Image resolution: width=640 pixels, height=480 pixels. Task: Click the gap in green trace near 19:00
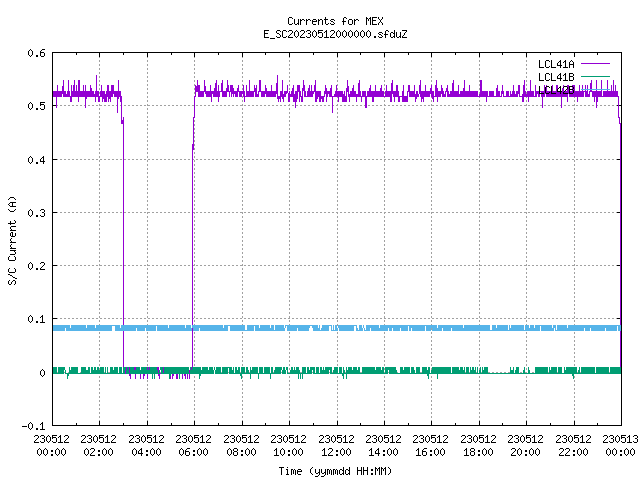499,371
